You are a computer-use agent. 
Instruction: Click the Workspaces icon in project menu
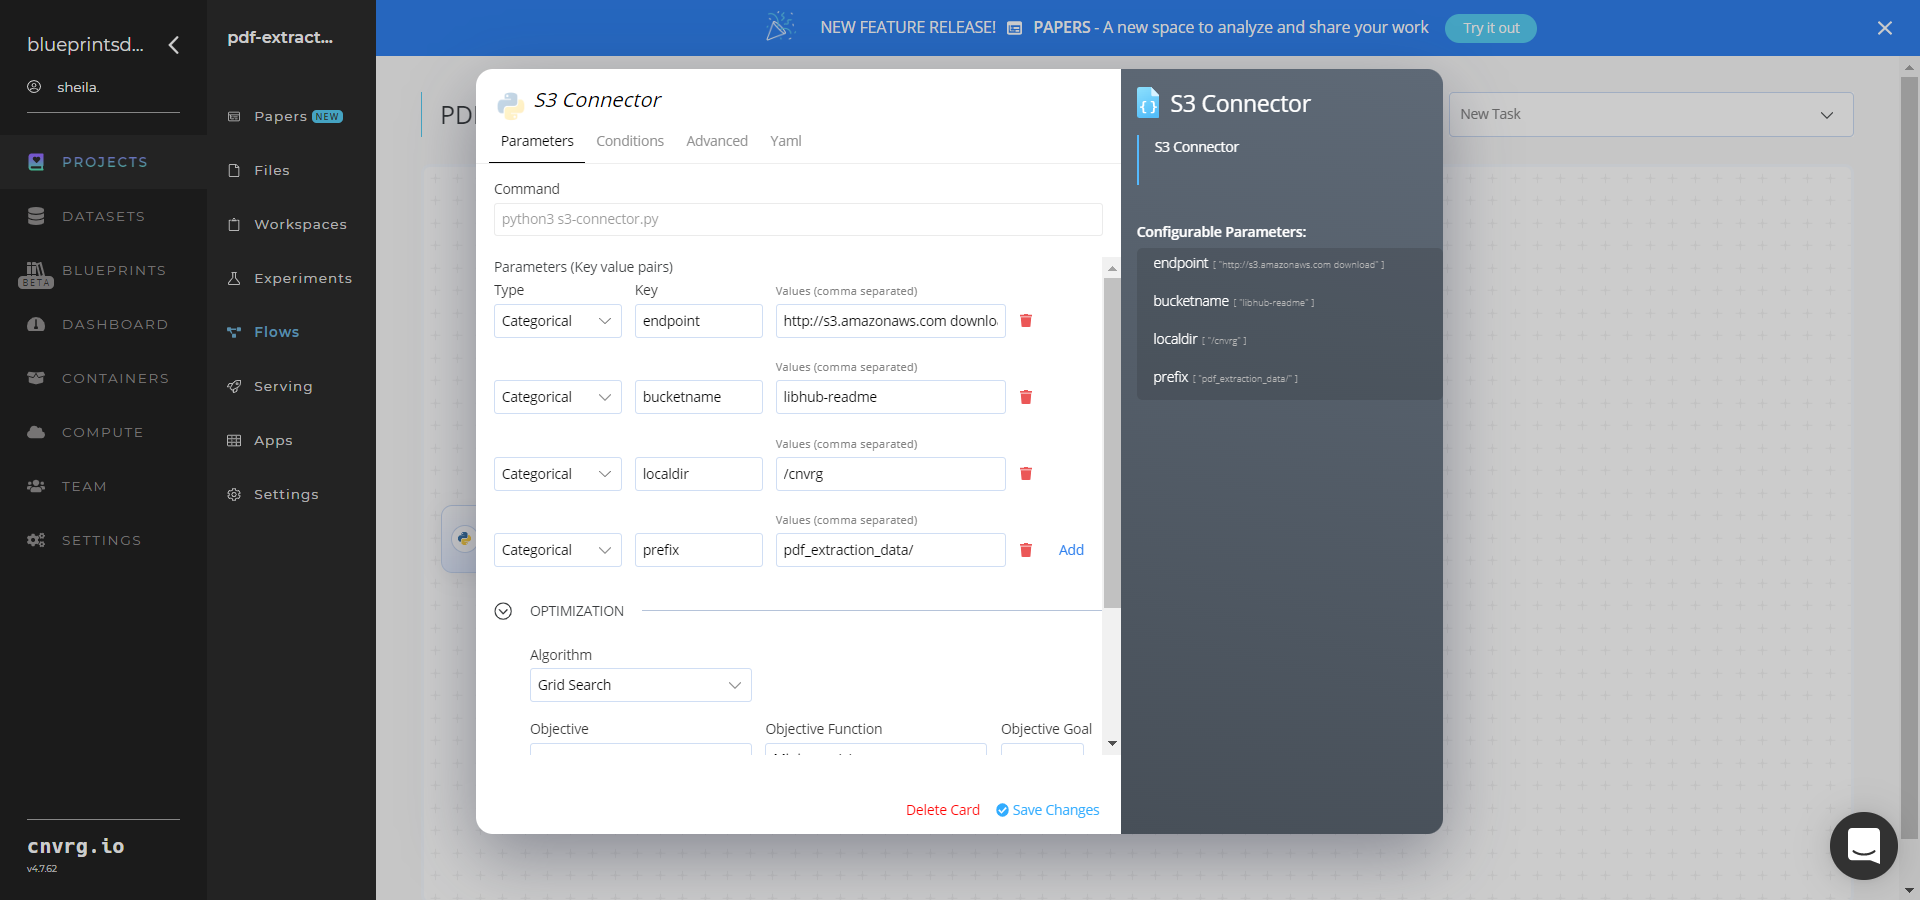tap(234, 224)
